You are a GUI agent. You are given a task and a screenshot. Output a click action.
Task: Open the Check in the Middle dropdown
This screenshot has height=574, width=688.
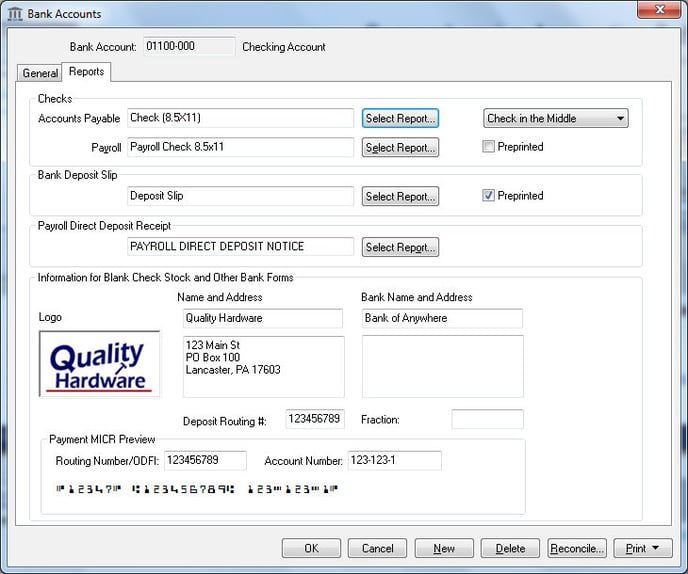(x=555, y=118)
